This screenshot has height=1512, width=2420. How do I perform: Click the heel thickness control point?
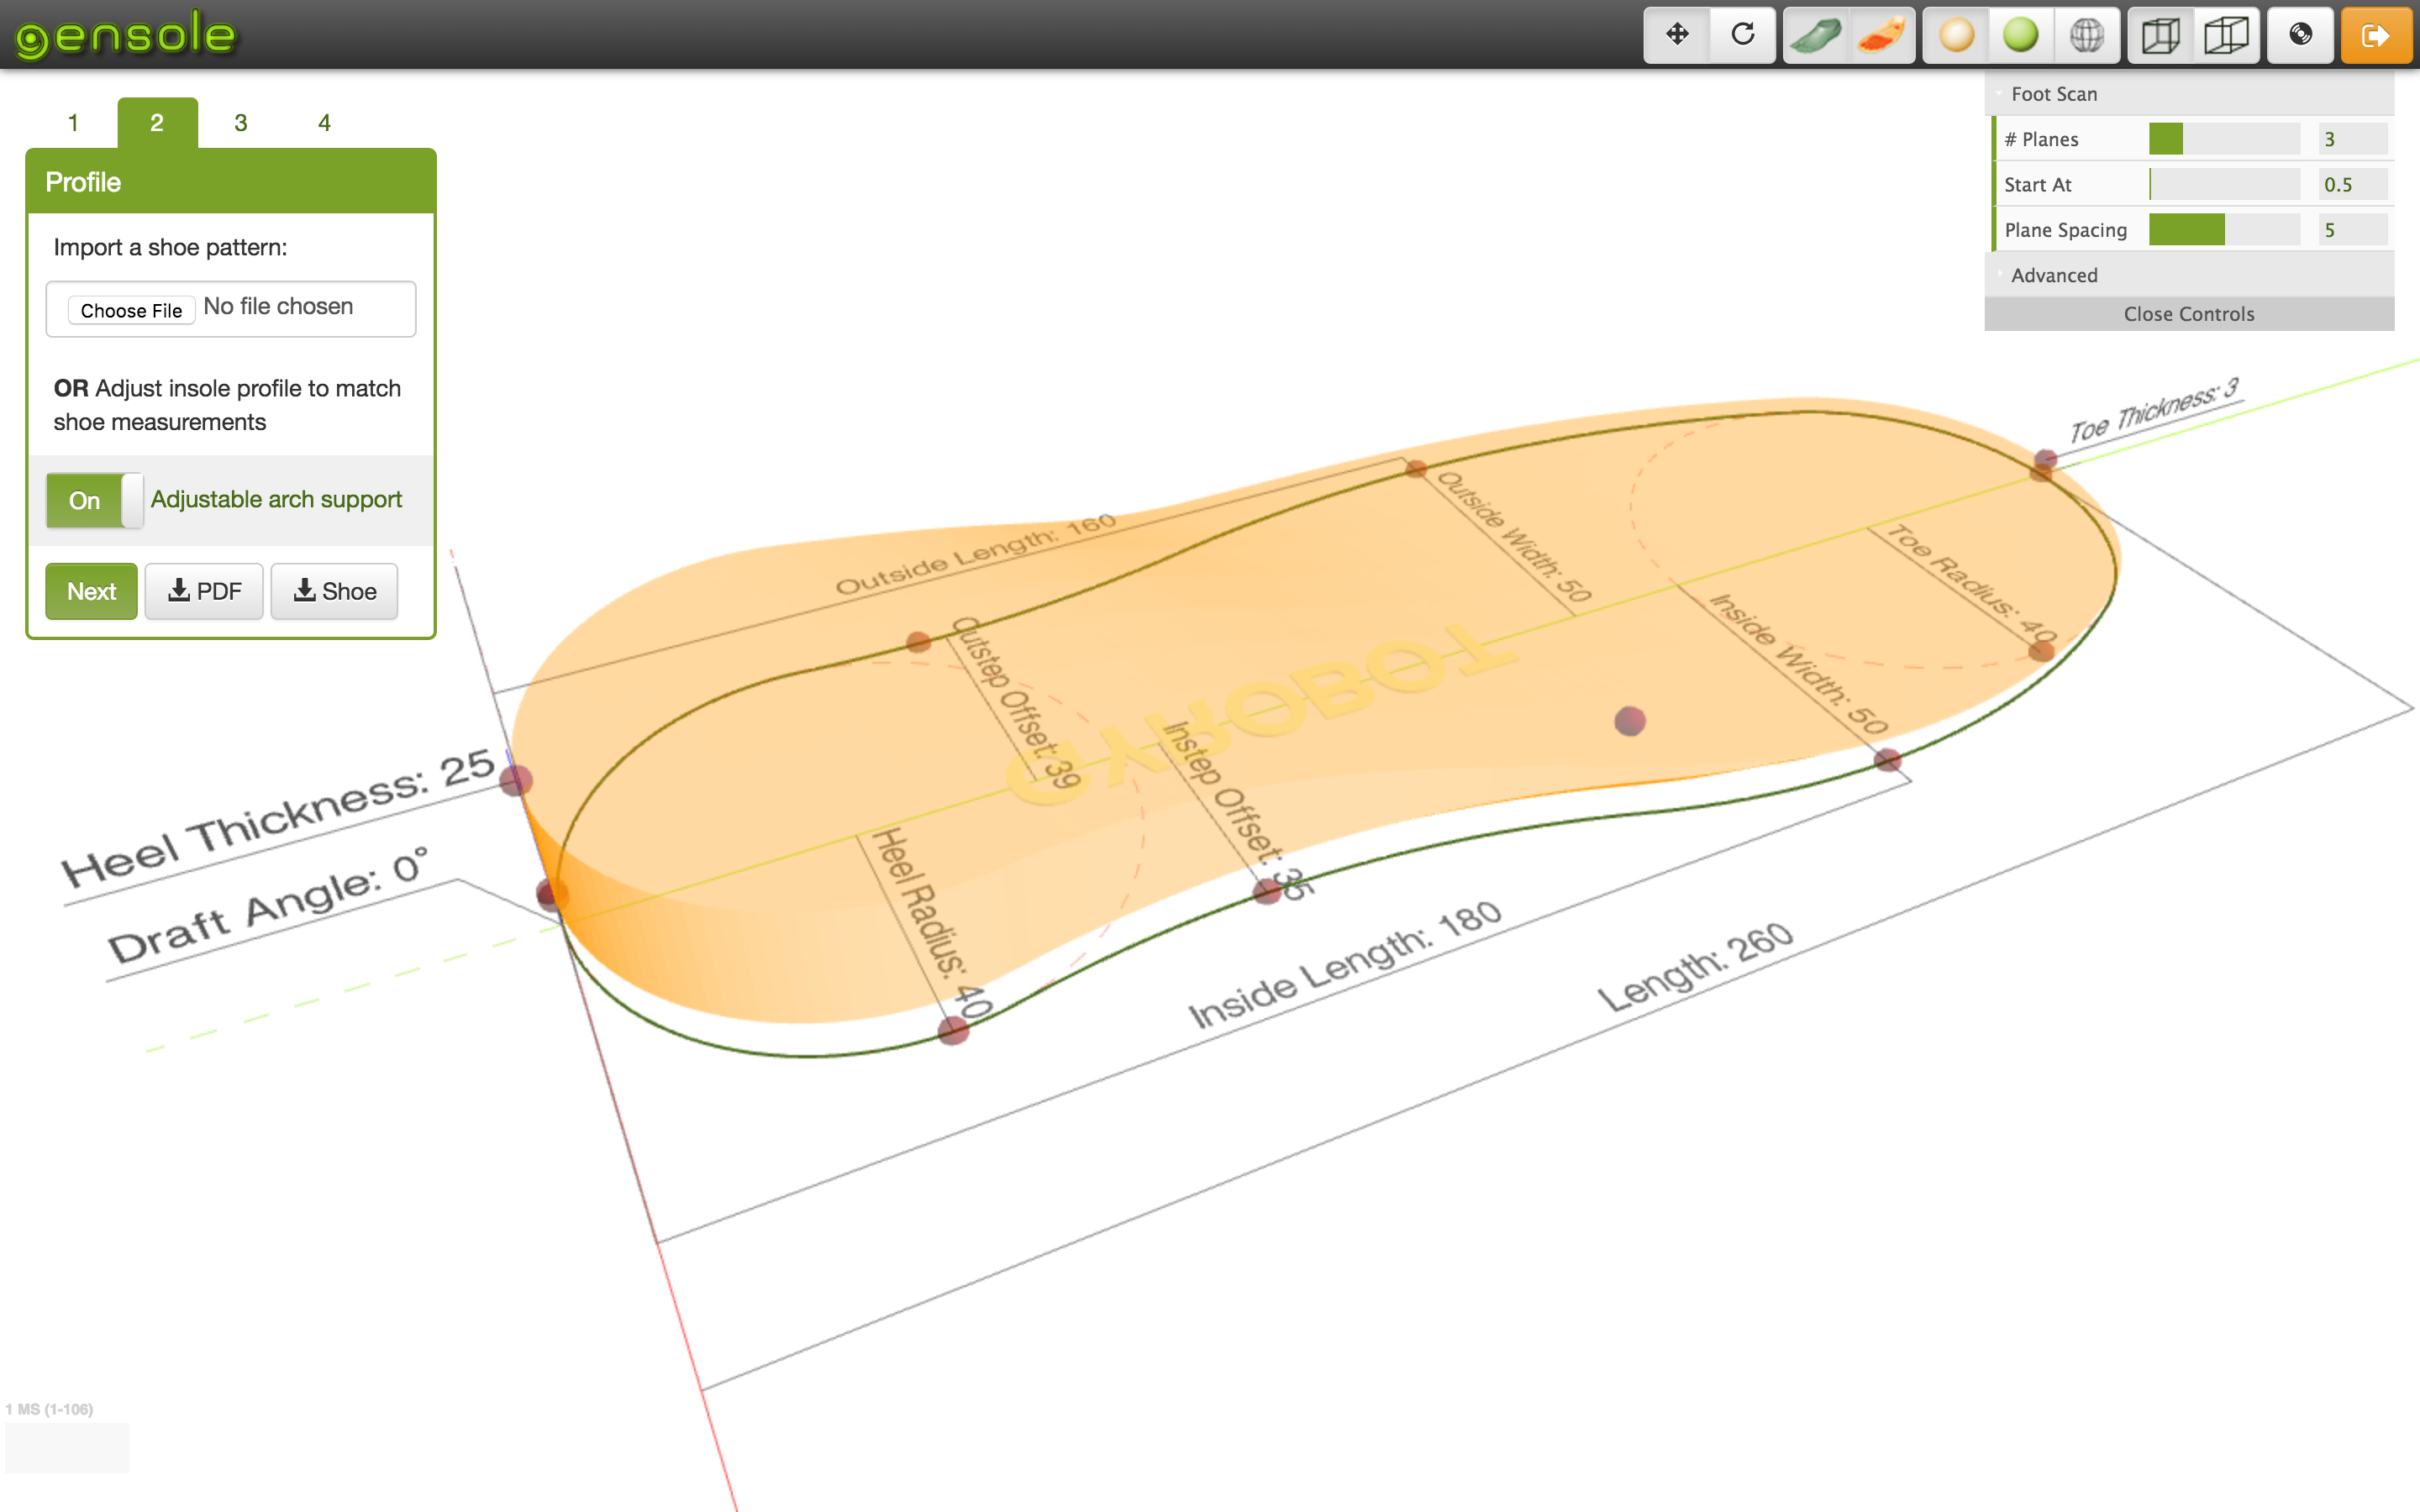[516, 780]
